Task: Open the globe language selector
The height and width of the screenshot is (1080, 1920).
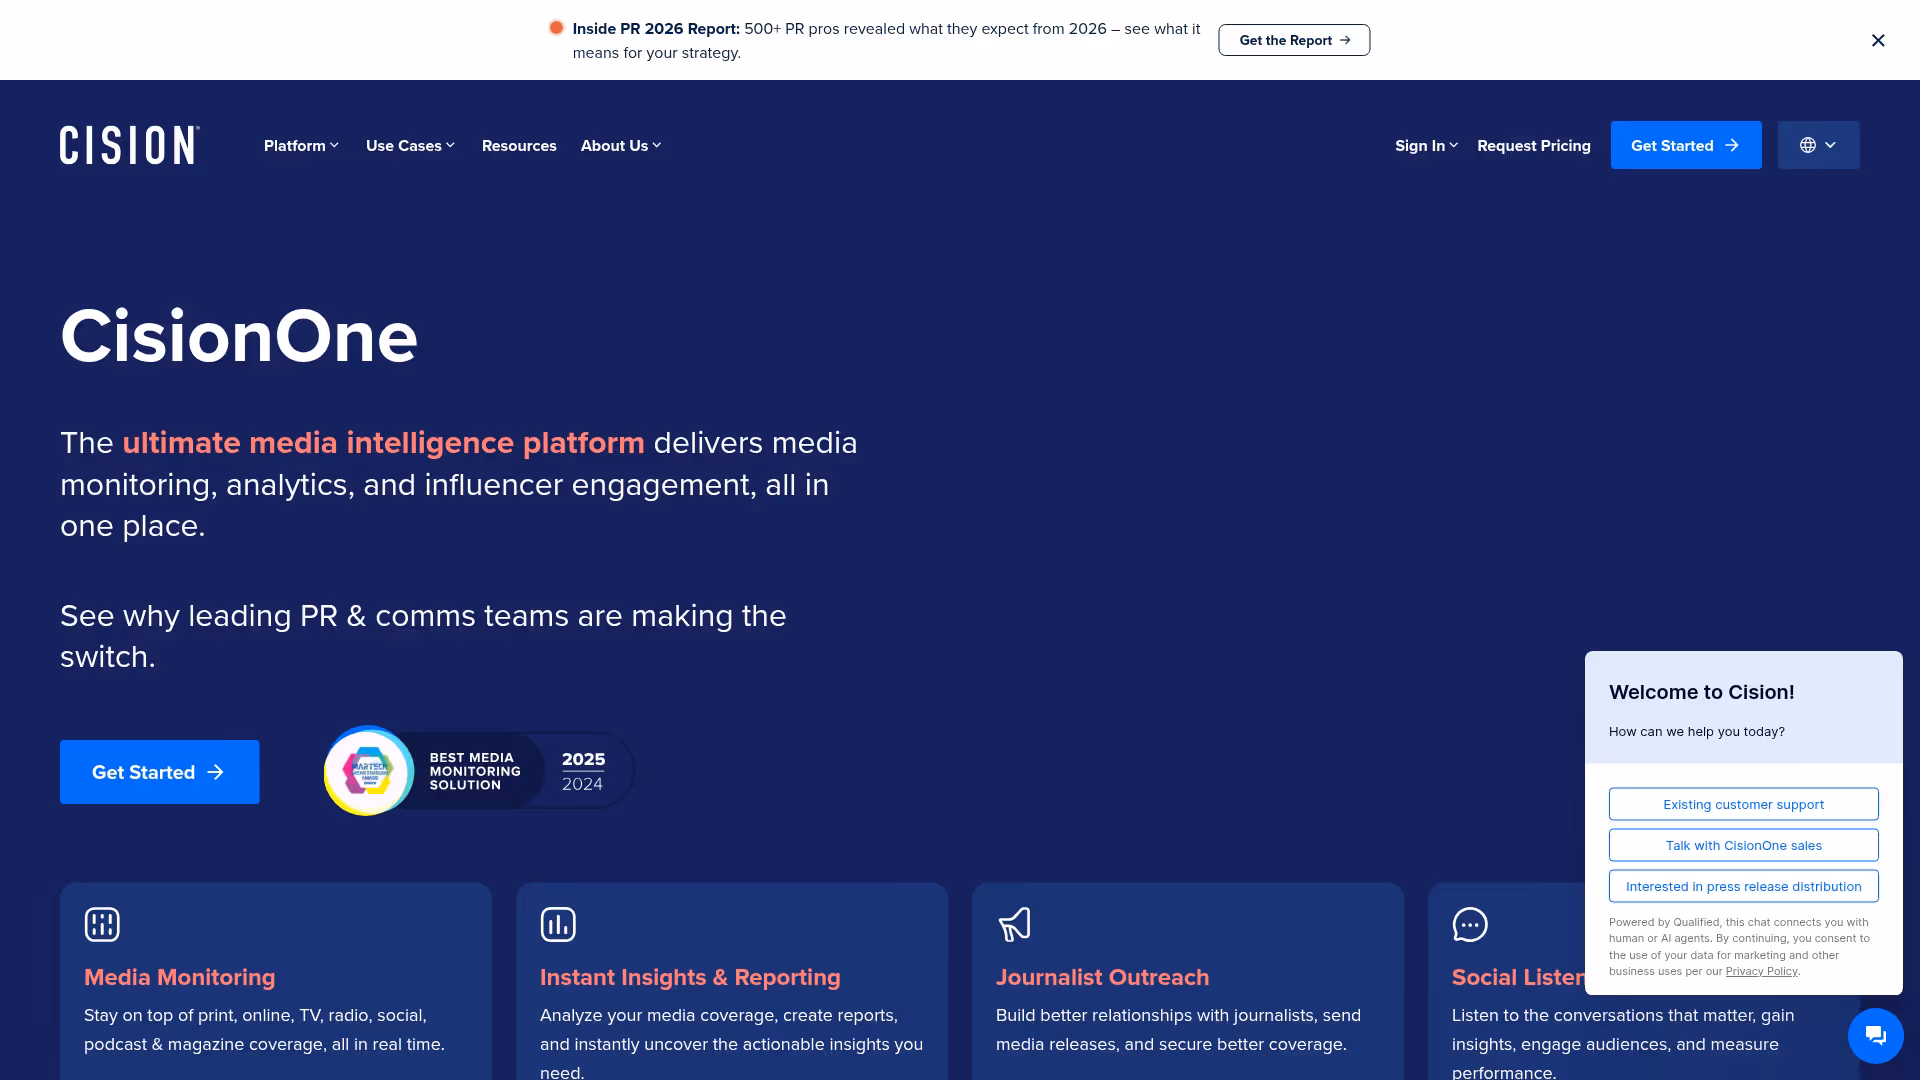Action: tap(1818, 145)
